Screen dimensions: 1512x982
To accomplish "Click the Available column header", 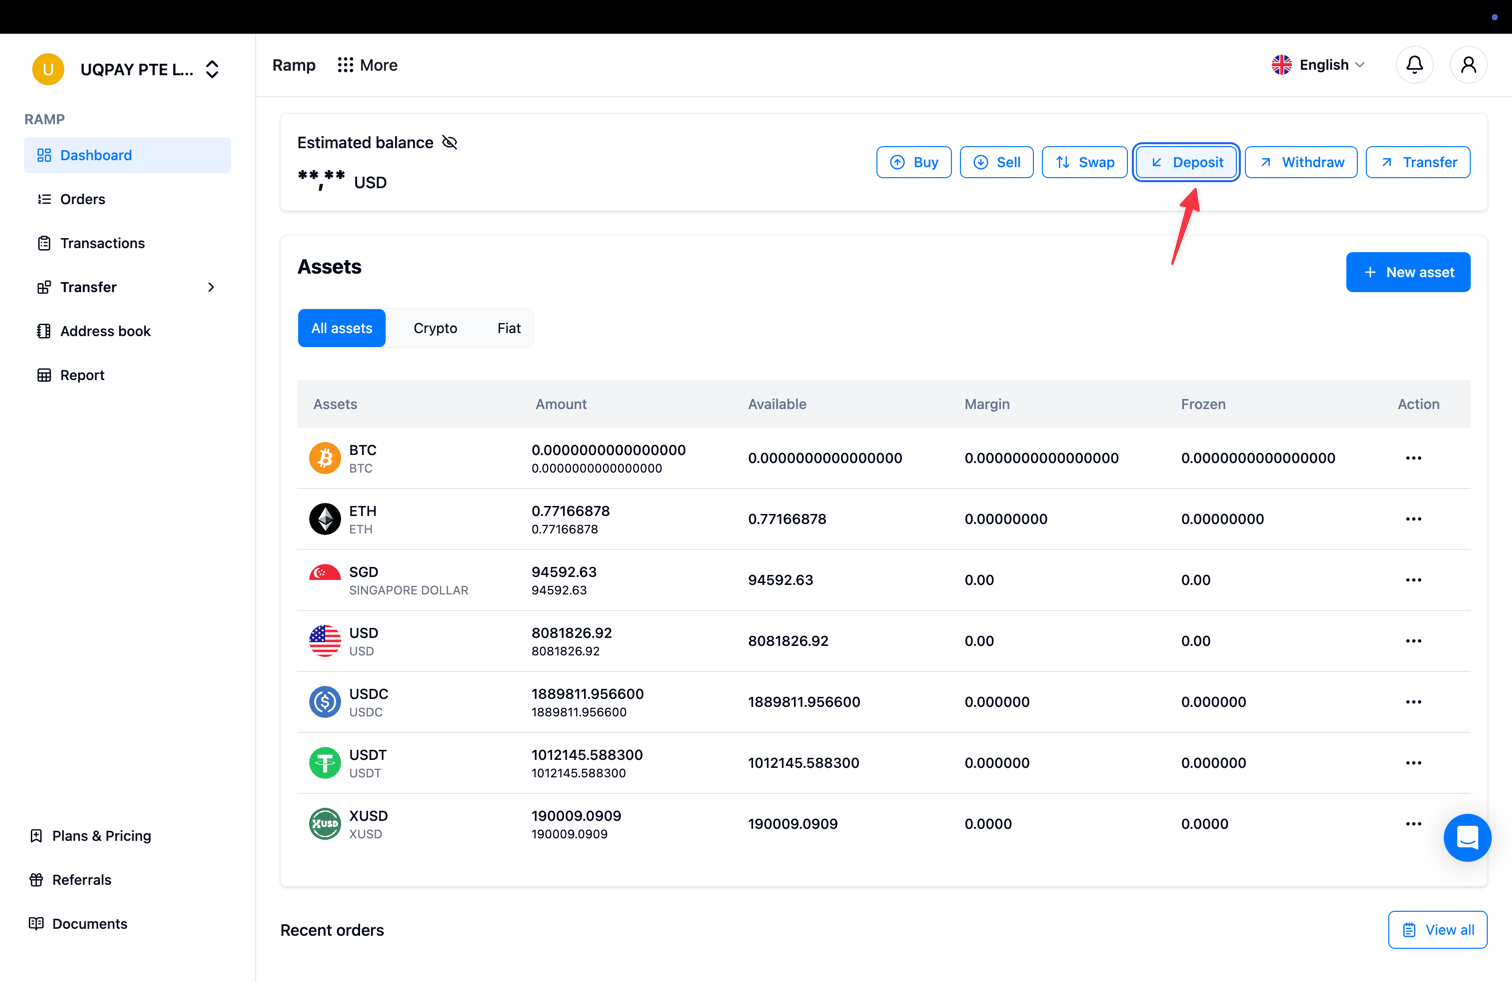I will pyautogui.click(x=777, y=404).
